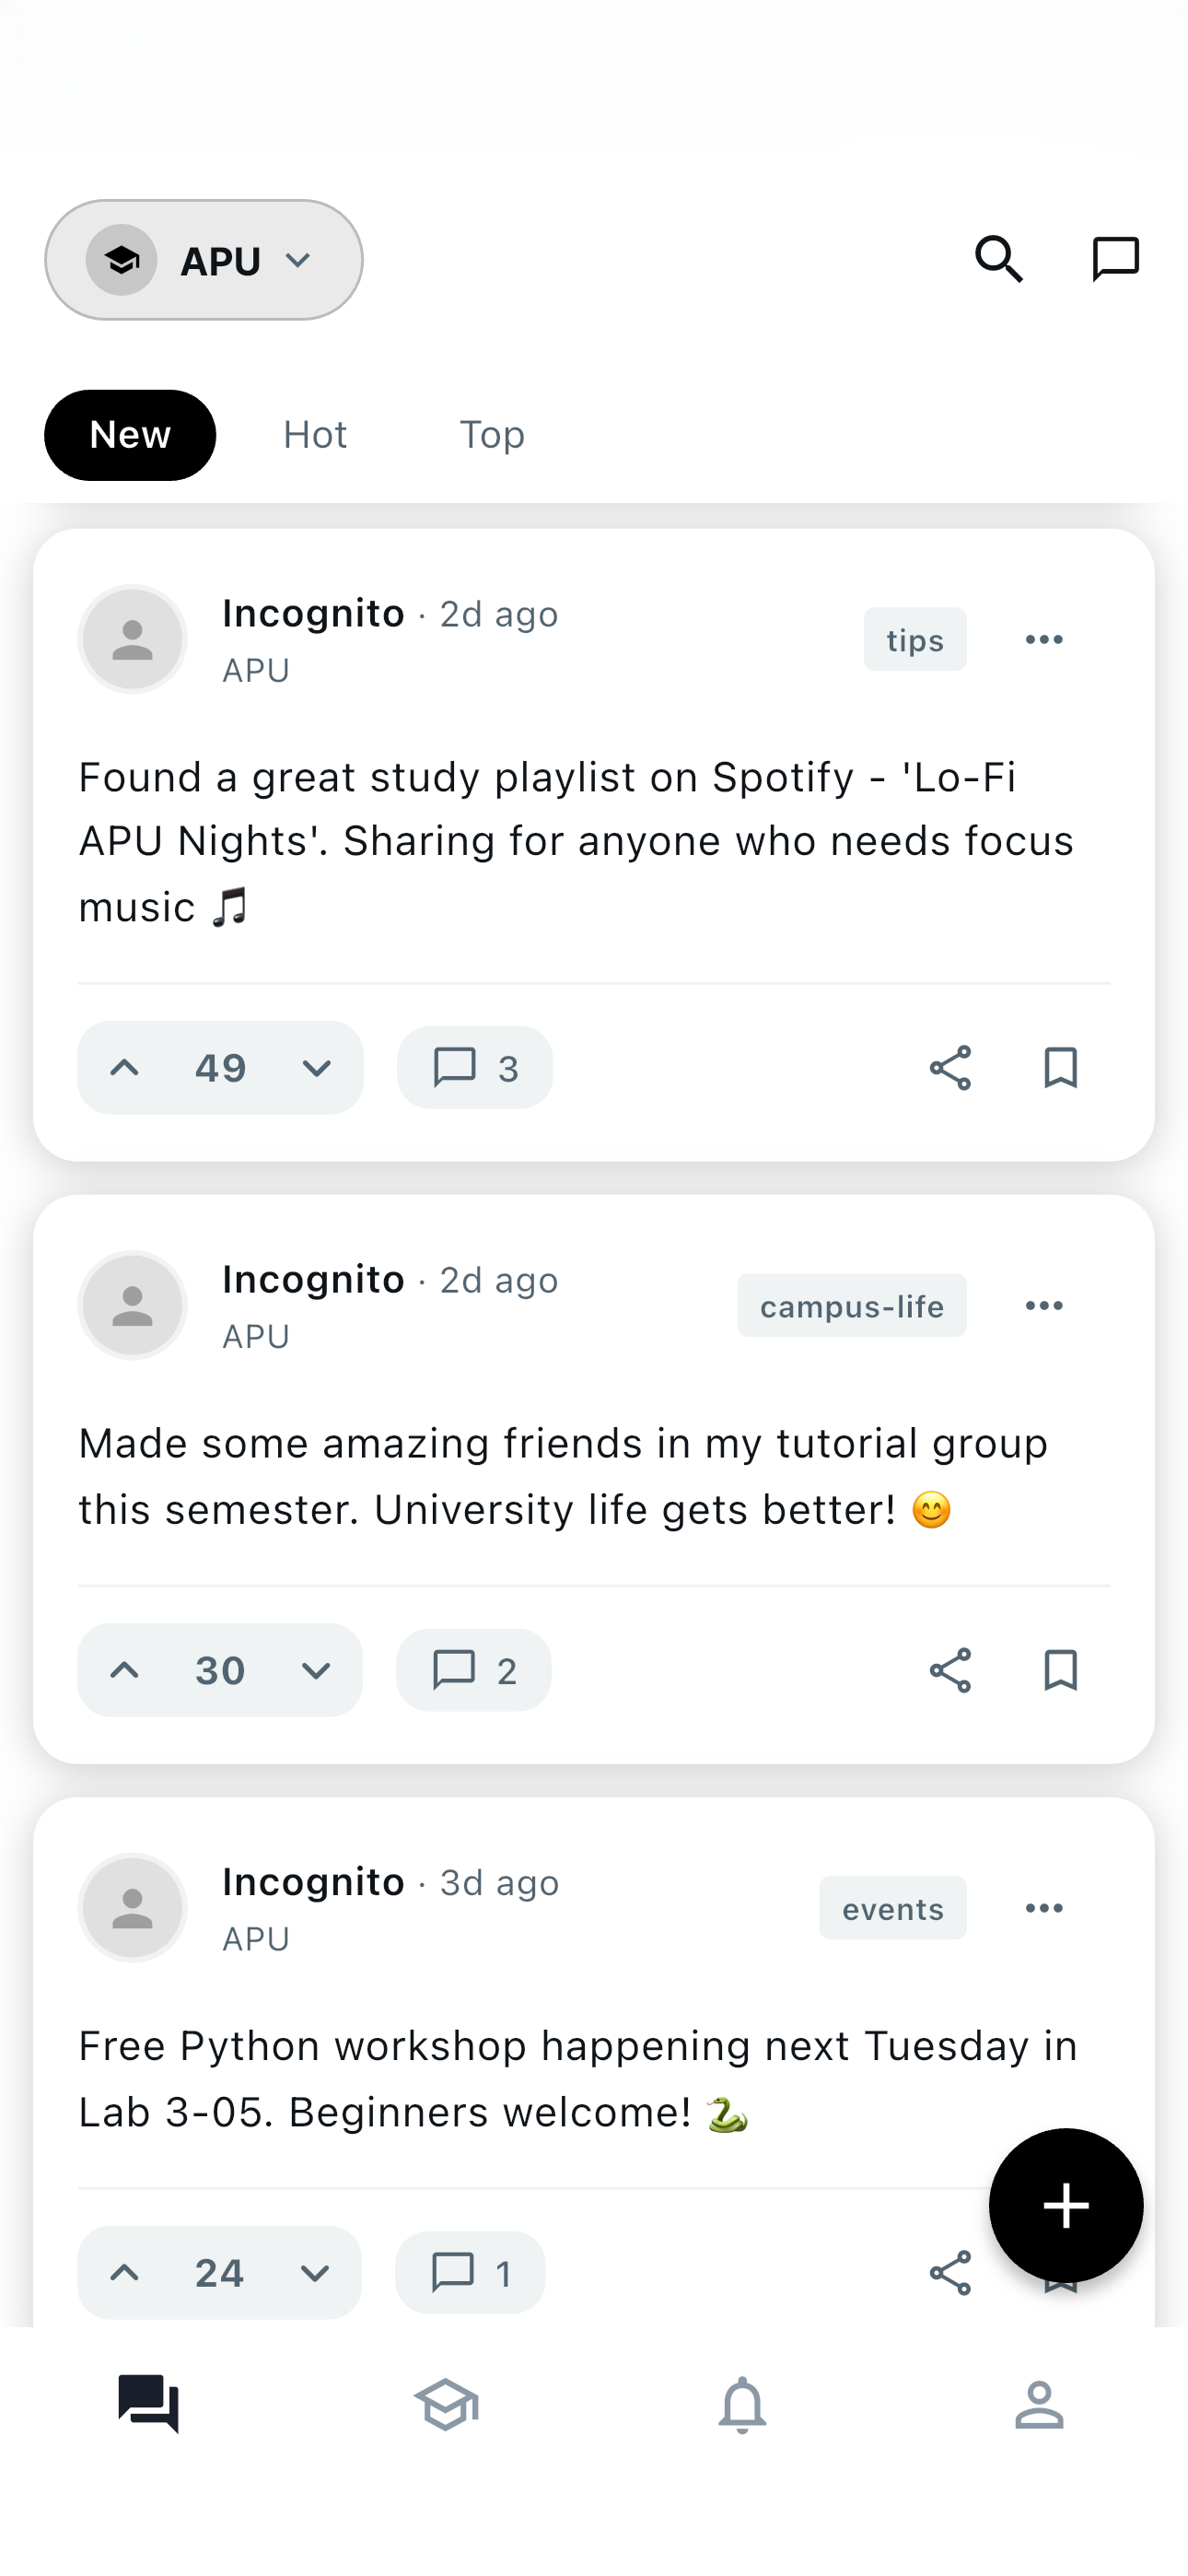Share the tutorial group friends post
The image size is (1188, 2576).
tap(950, 1670)
